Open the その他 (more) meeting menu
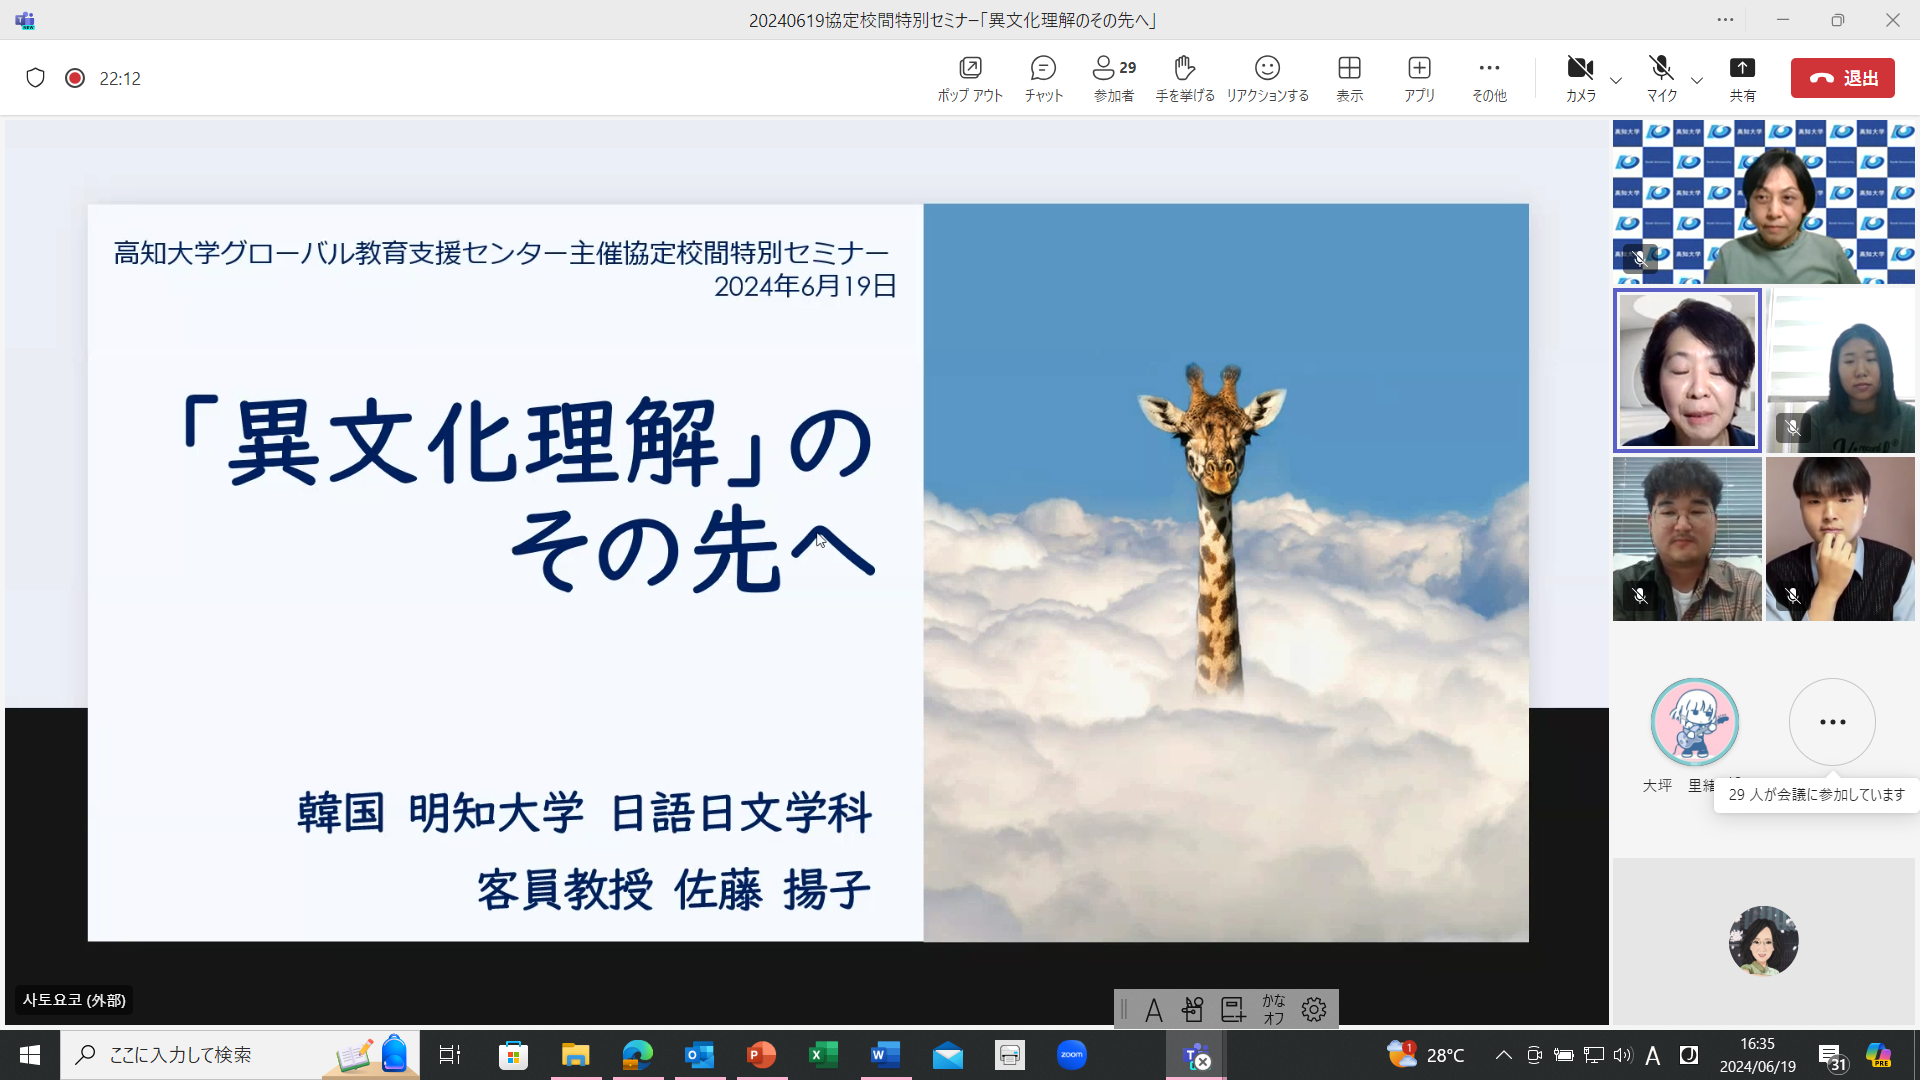This screenshot has height=1080, width=1920. point(1489,78)
